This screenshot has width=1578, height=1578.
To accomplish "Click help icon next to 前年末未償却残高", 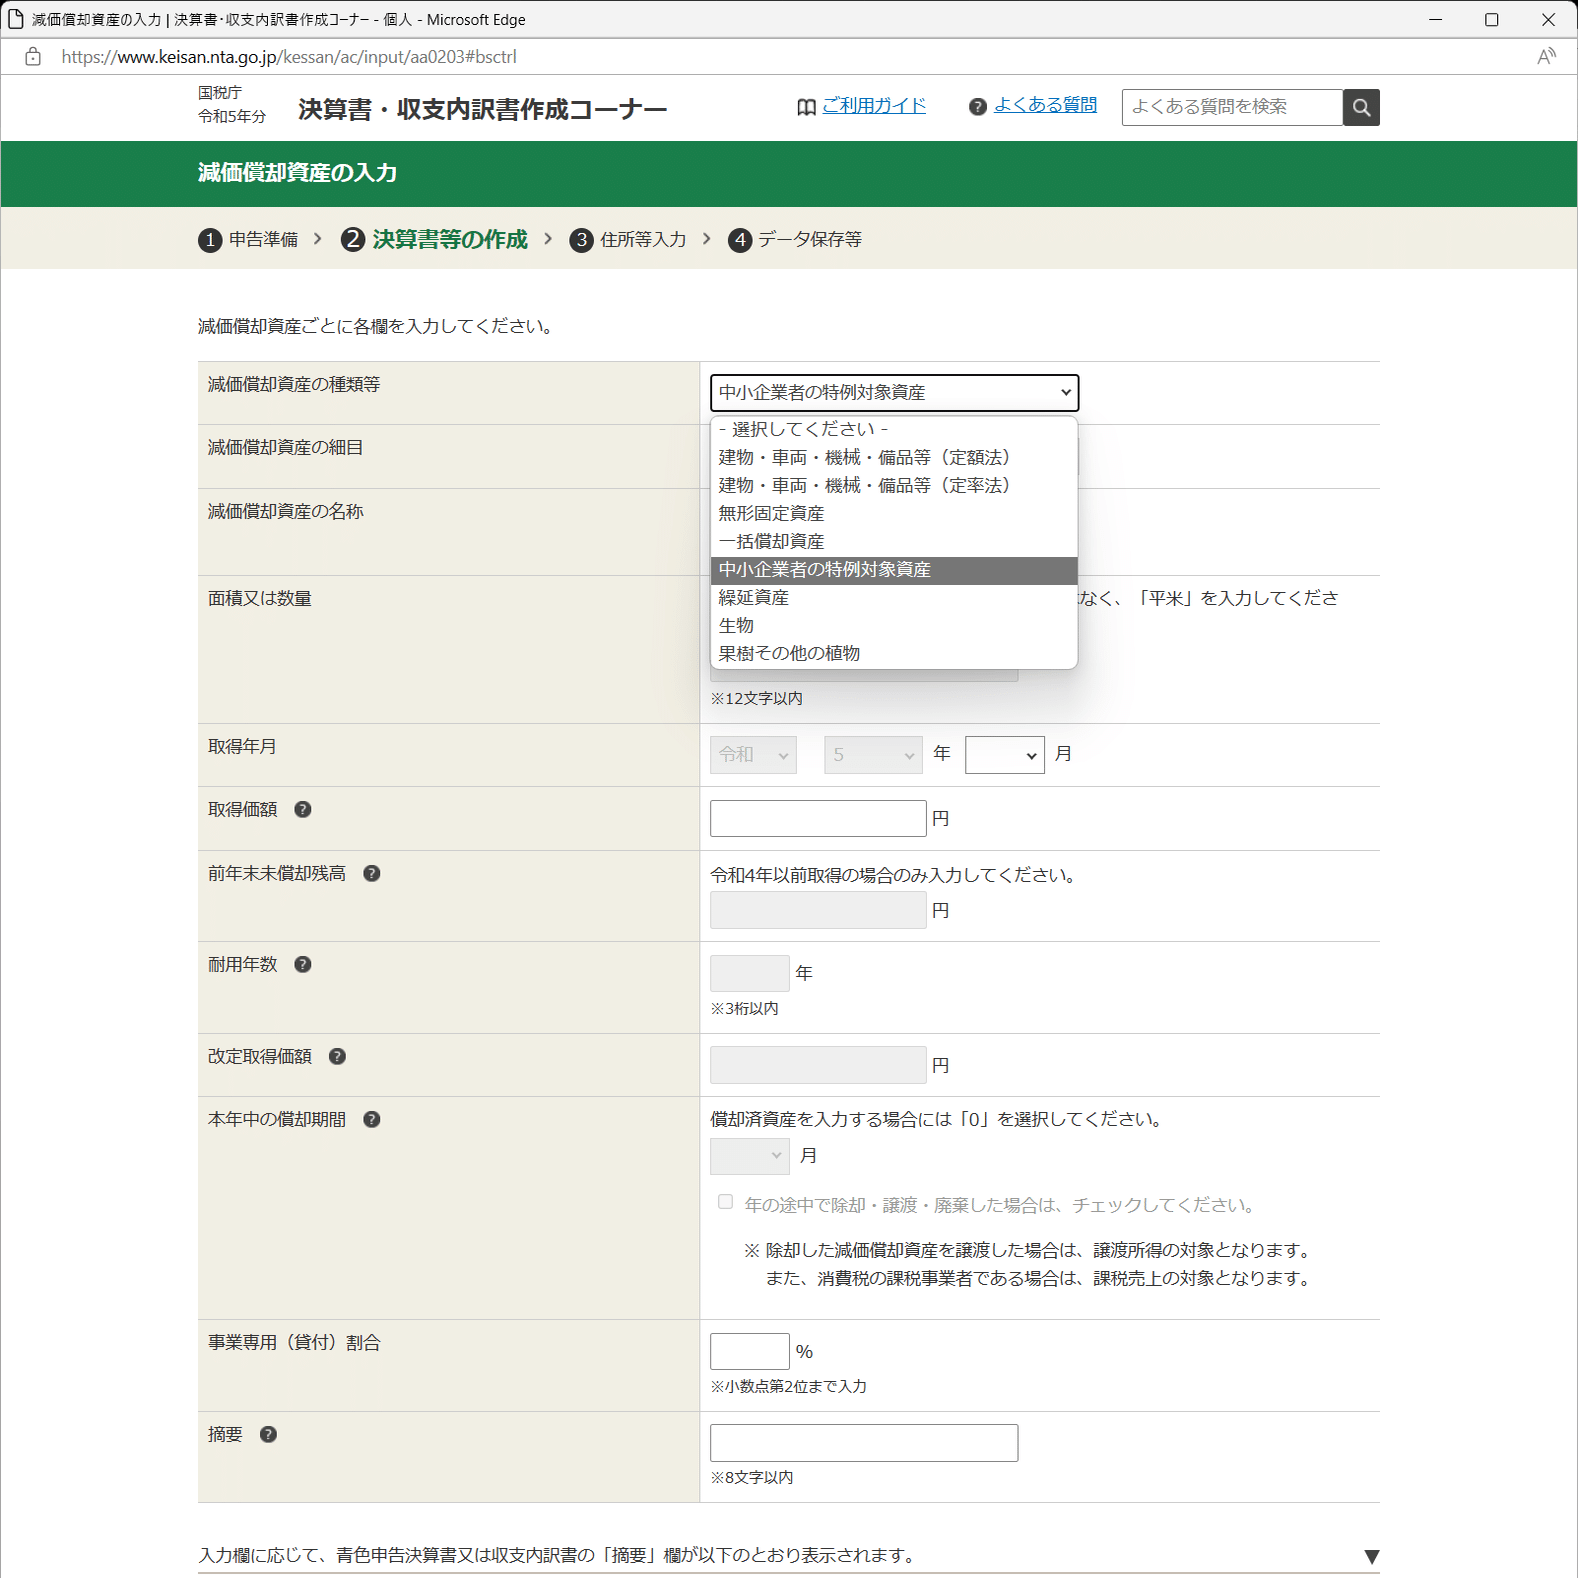I will [372, 874].
